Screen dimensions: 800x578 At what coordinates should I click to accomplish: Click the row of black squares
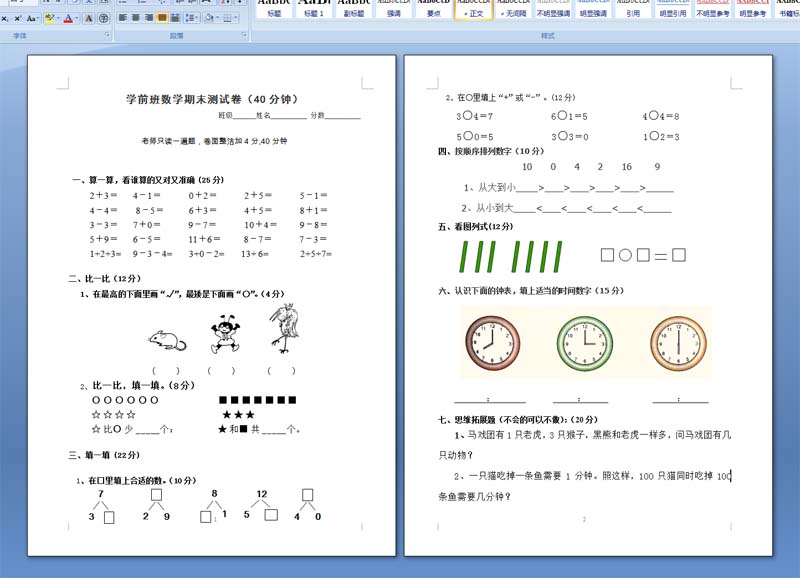tap(258, 400)
